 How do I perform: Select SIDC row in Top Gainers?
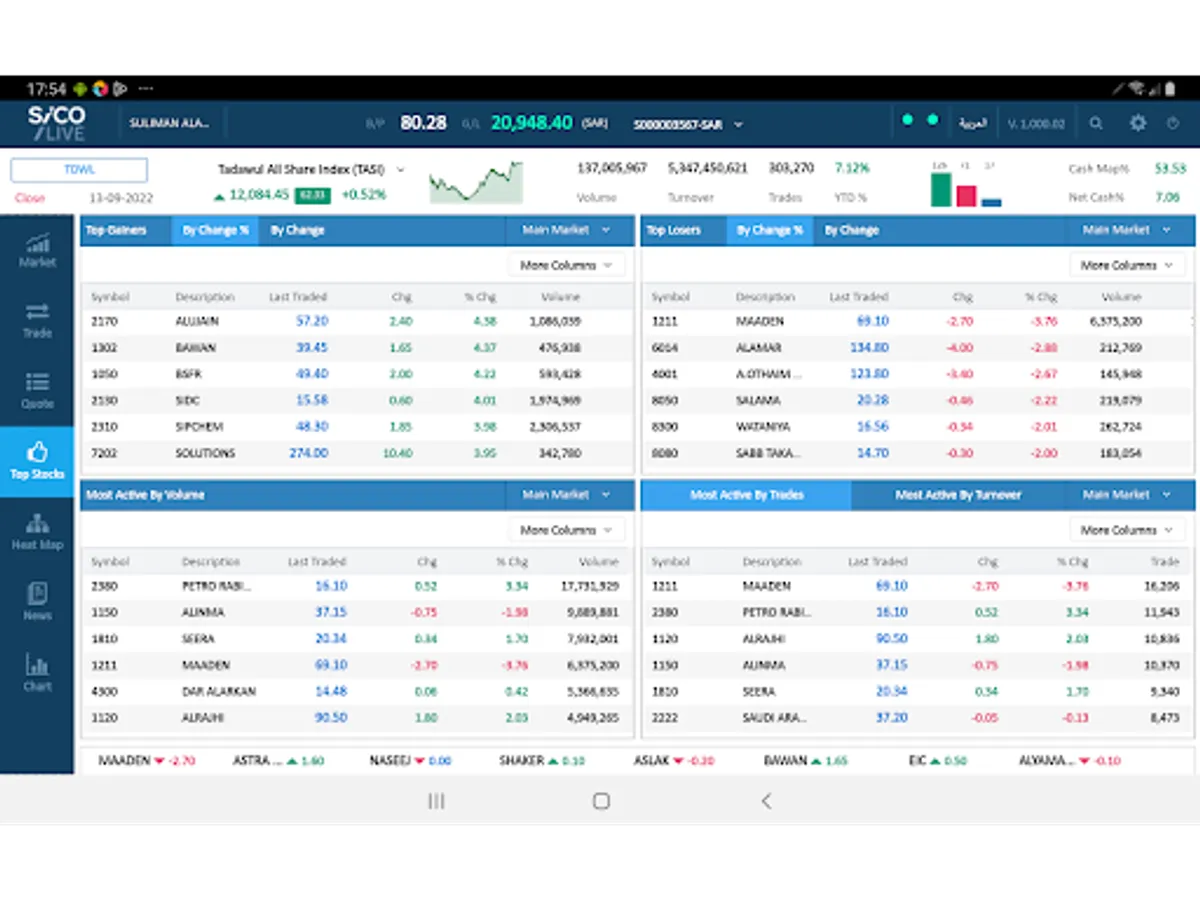tap(357, 400)
